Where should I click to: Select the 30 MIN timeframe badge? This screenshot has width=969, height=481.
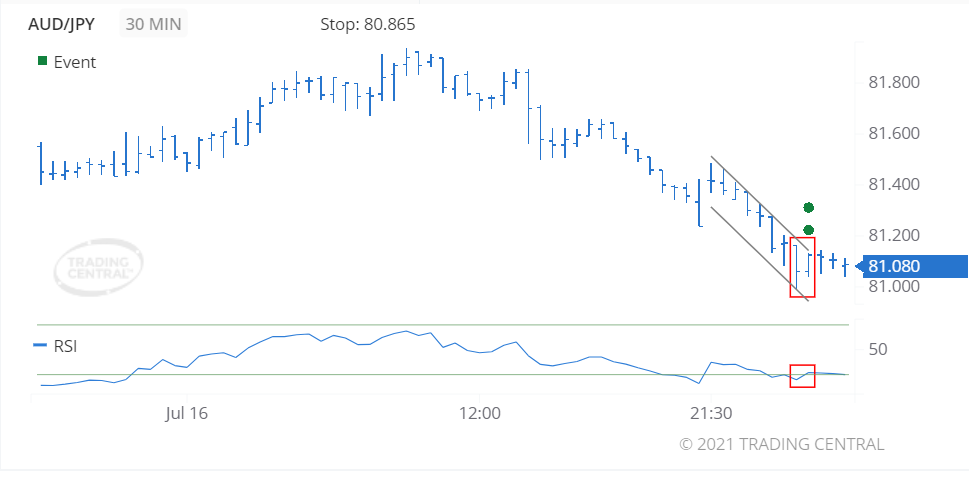153,24
